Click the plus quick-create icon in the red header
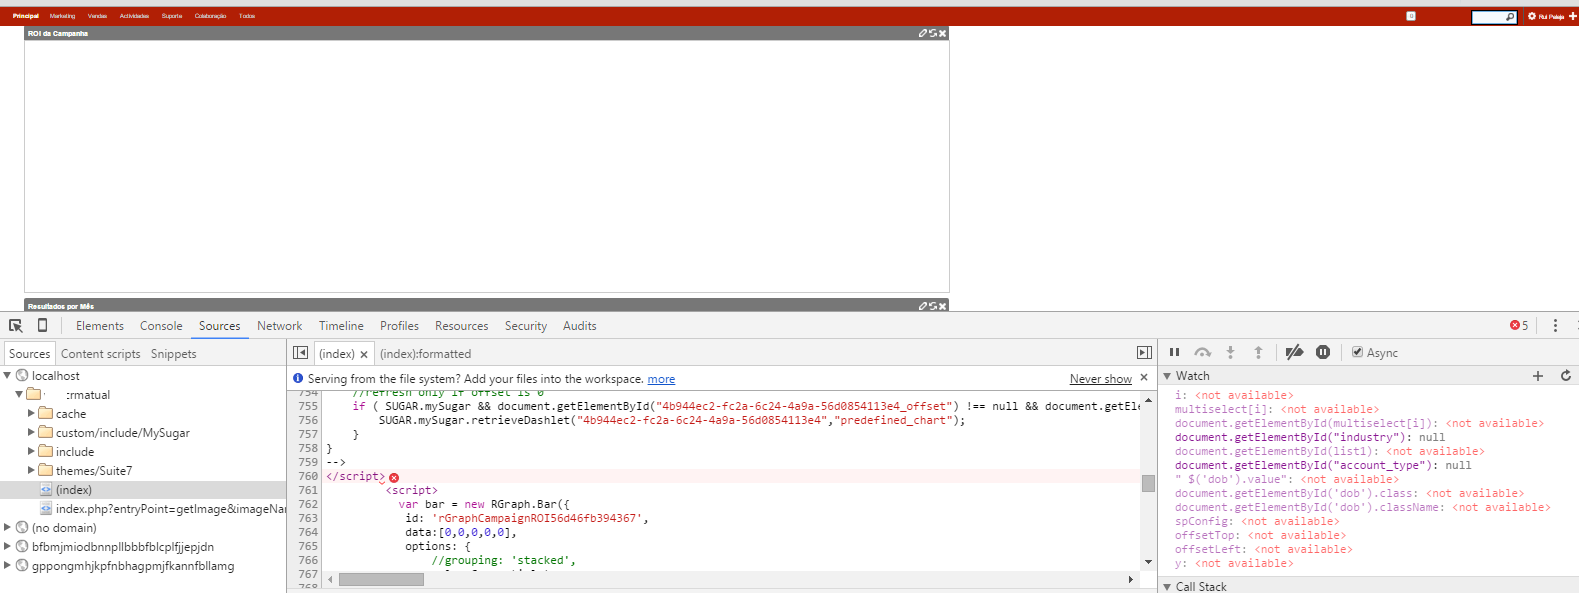 pos(1573,16)
